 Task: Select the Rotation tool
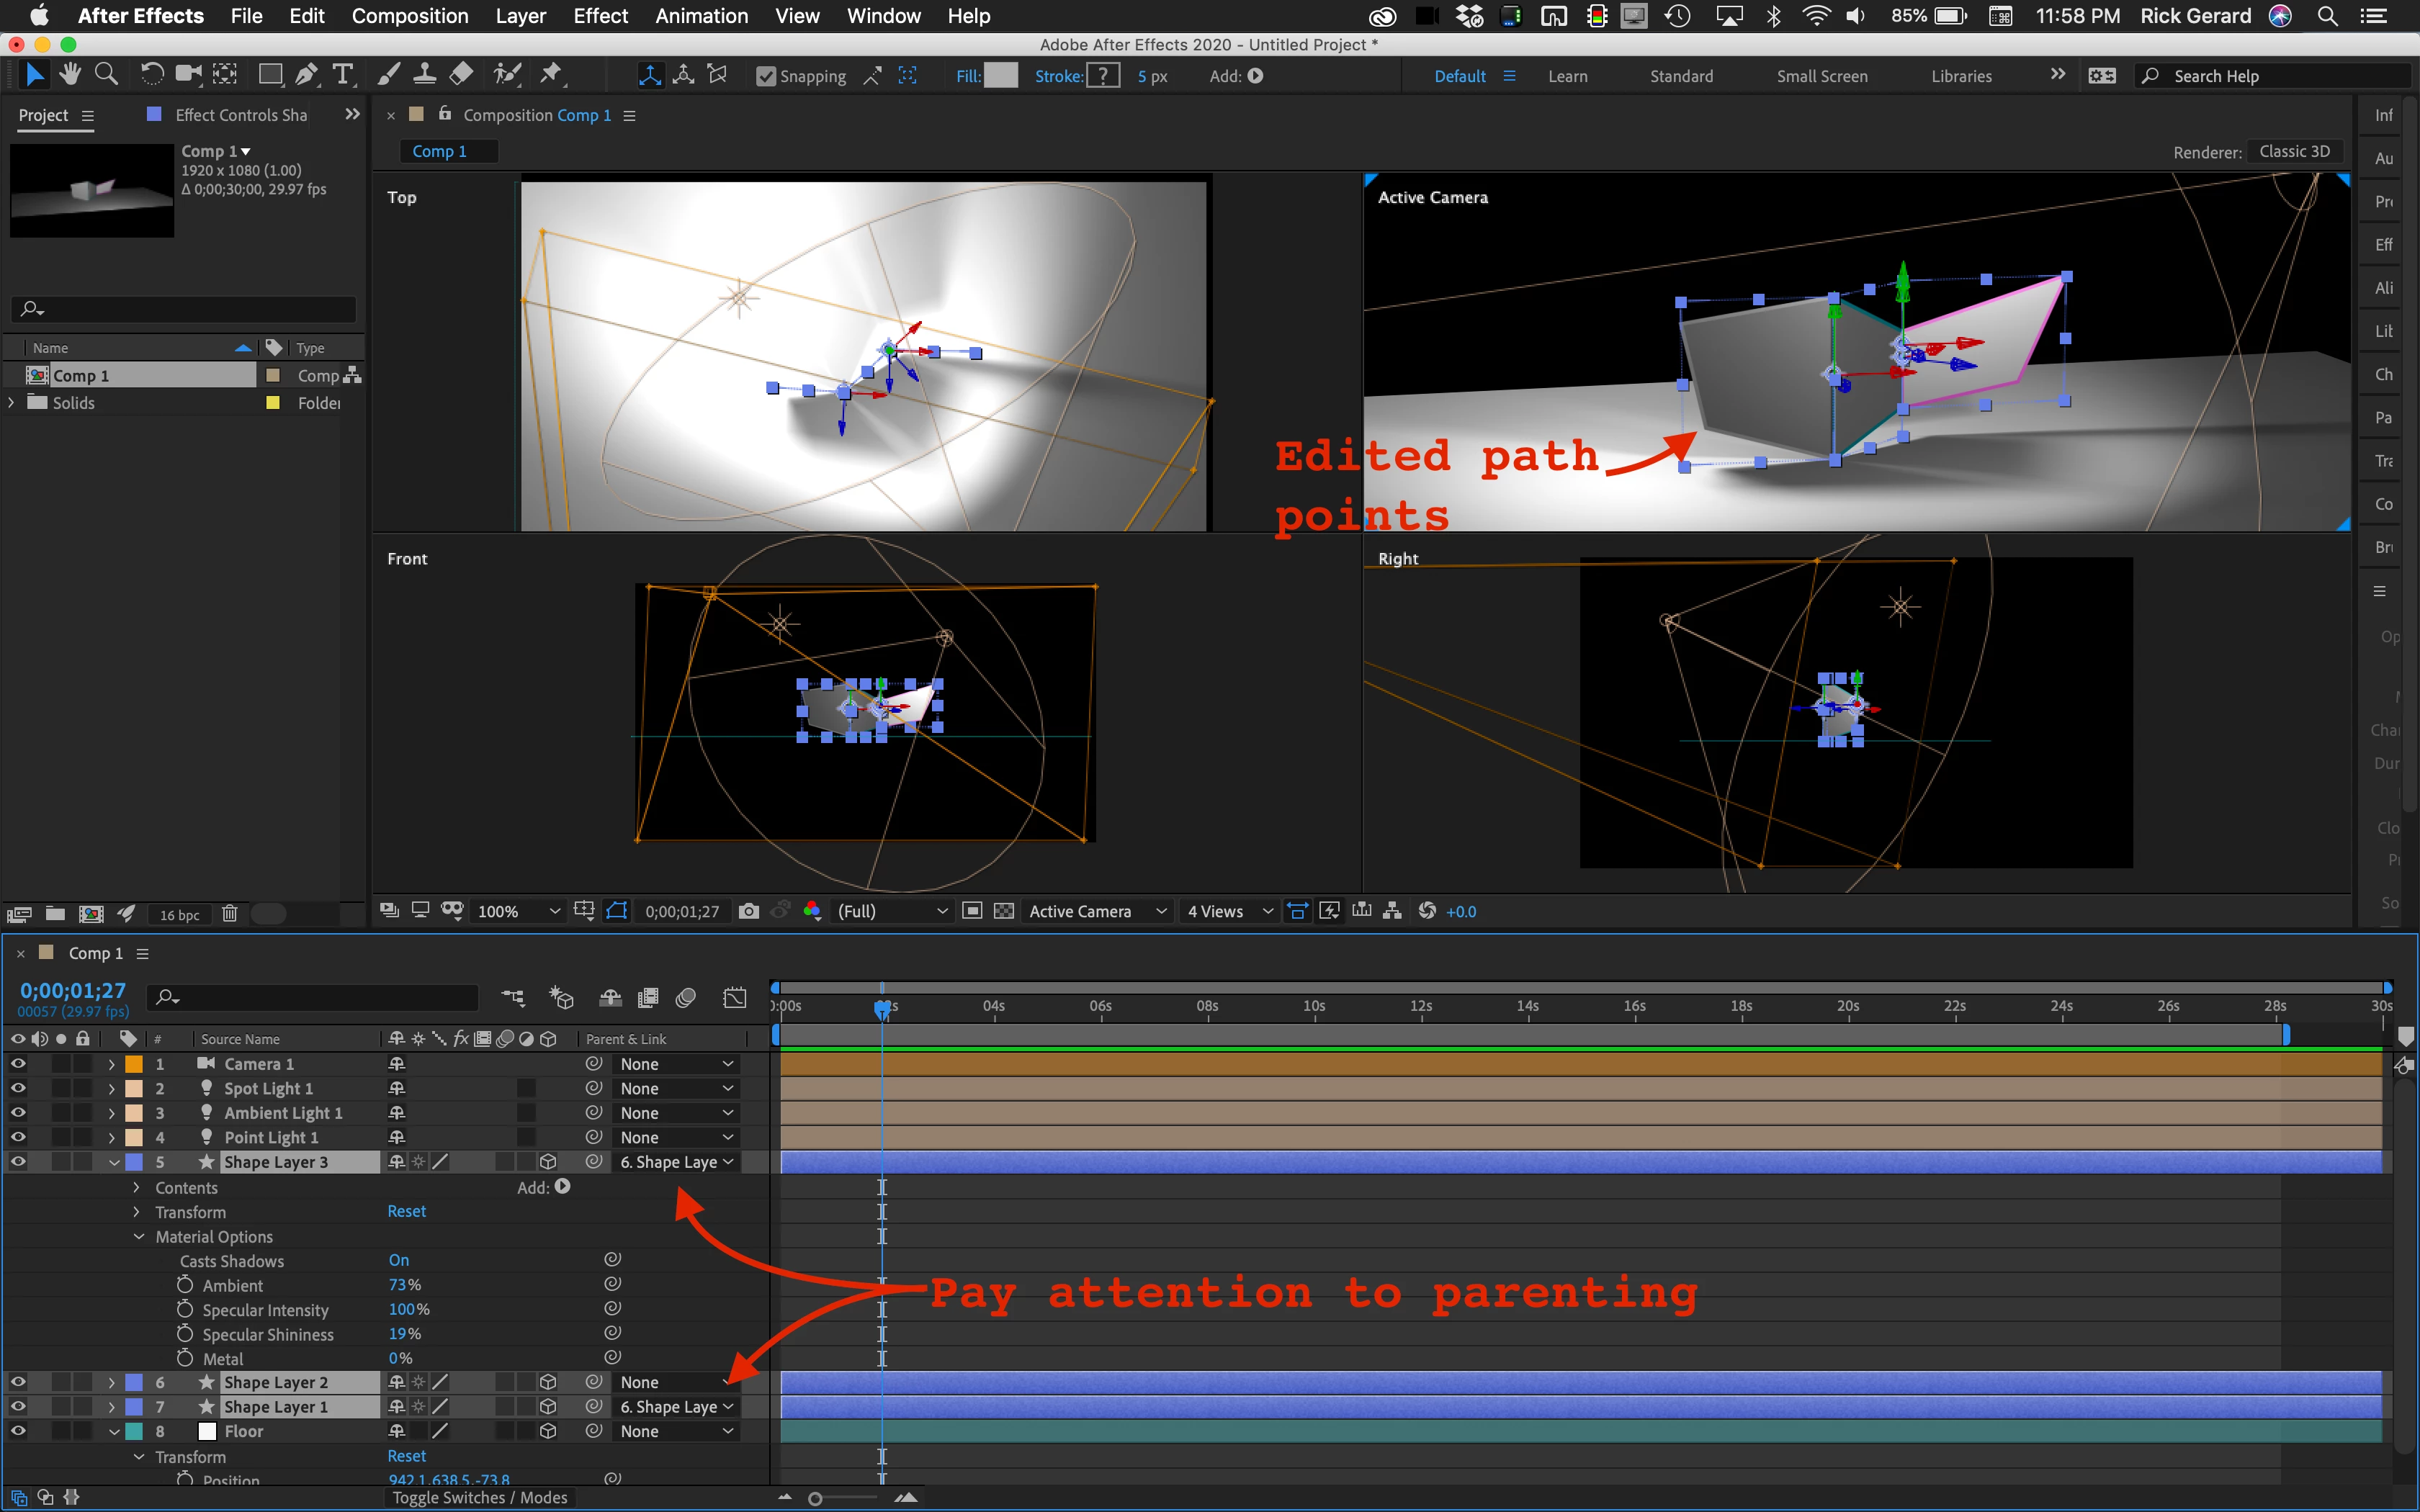(151, 75)
